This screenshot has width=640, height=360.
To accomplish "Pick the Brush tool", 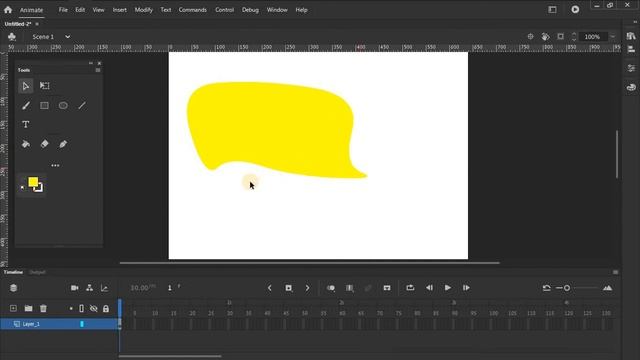I will pos(26,106).
